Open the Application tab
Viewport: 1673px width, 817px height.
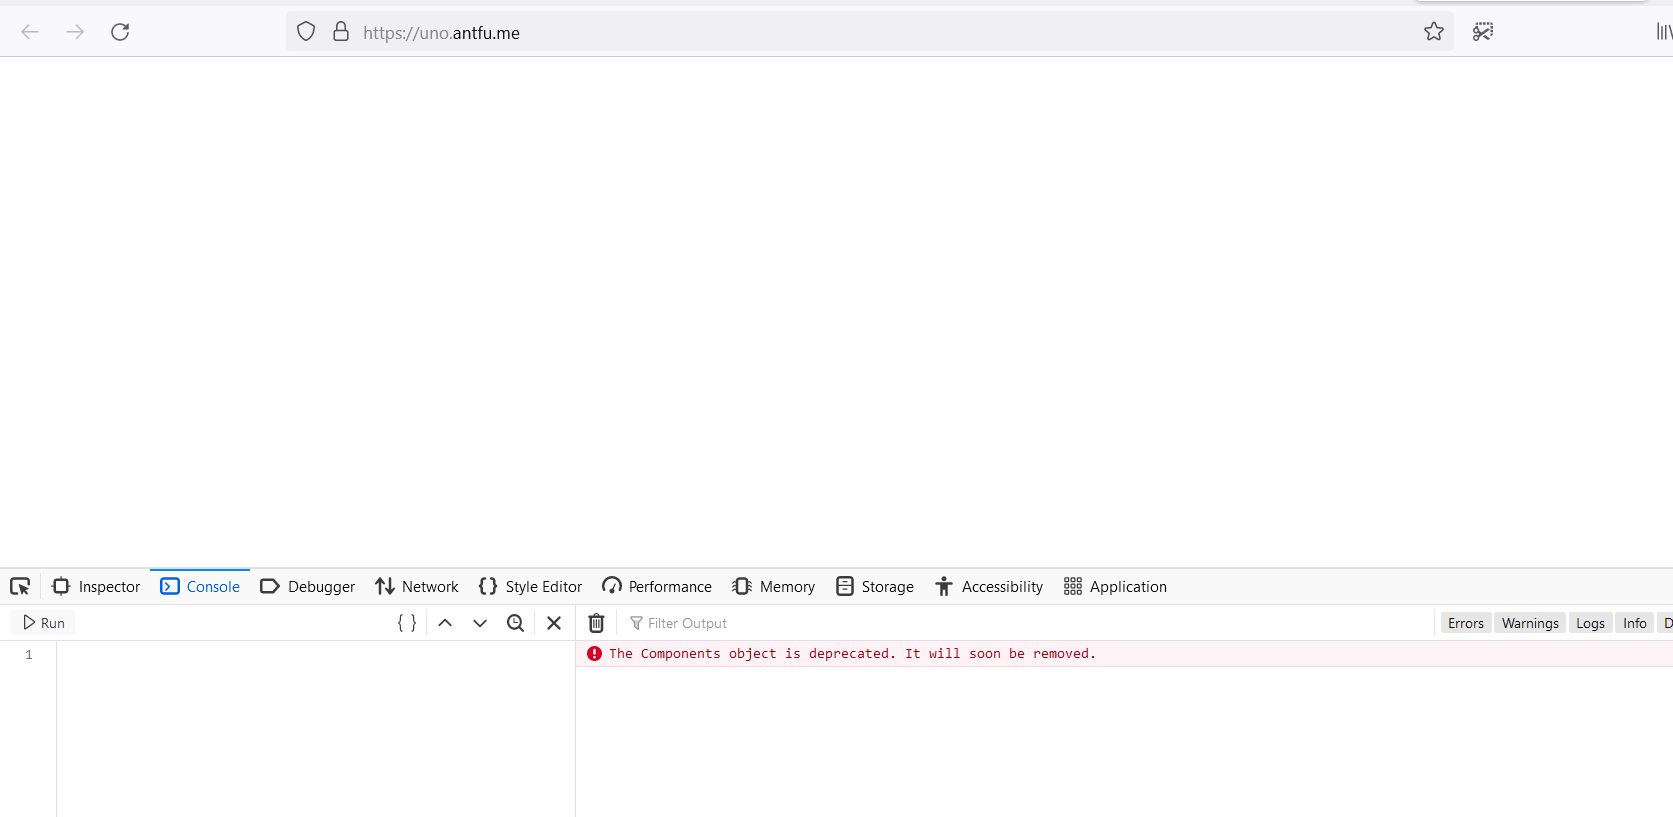click(1115, 586)
